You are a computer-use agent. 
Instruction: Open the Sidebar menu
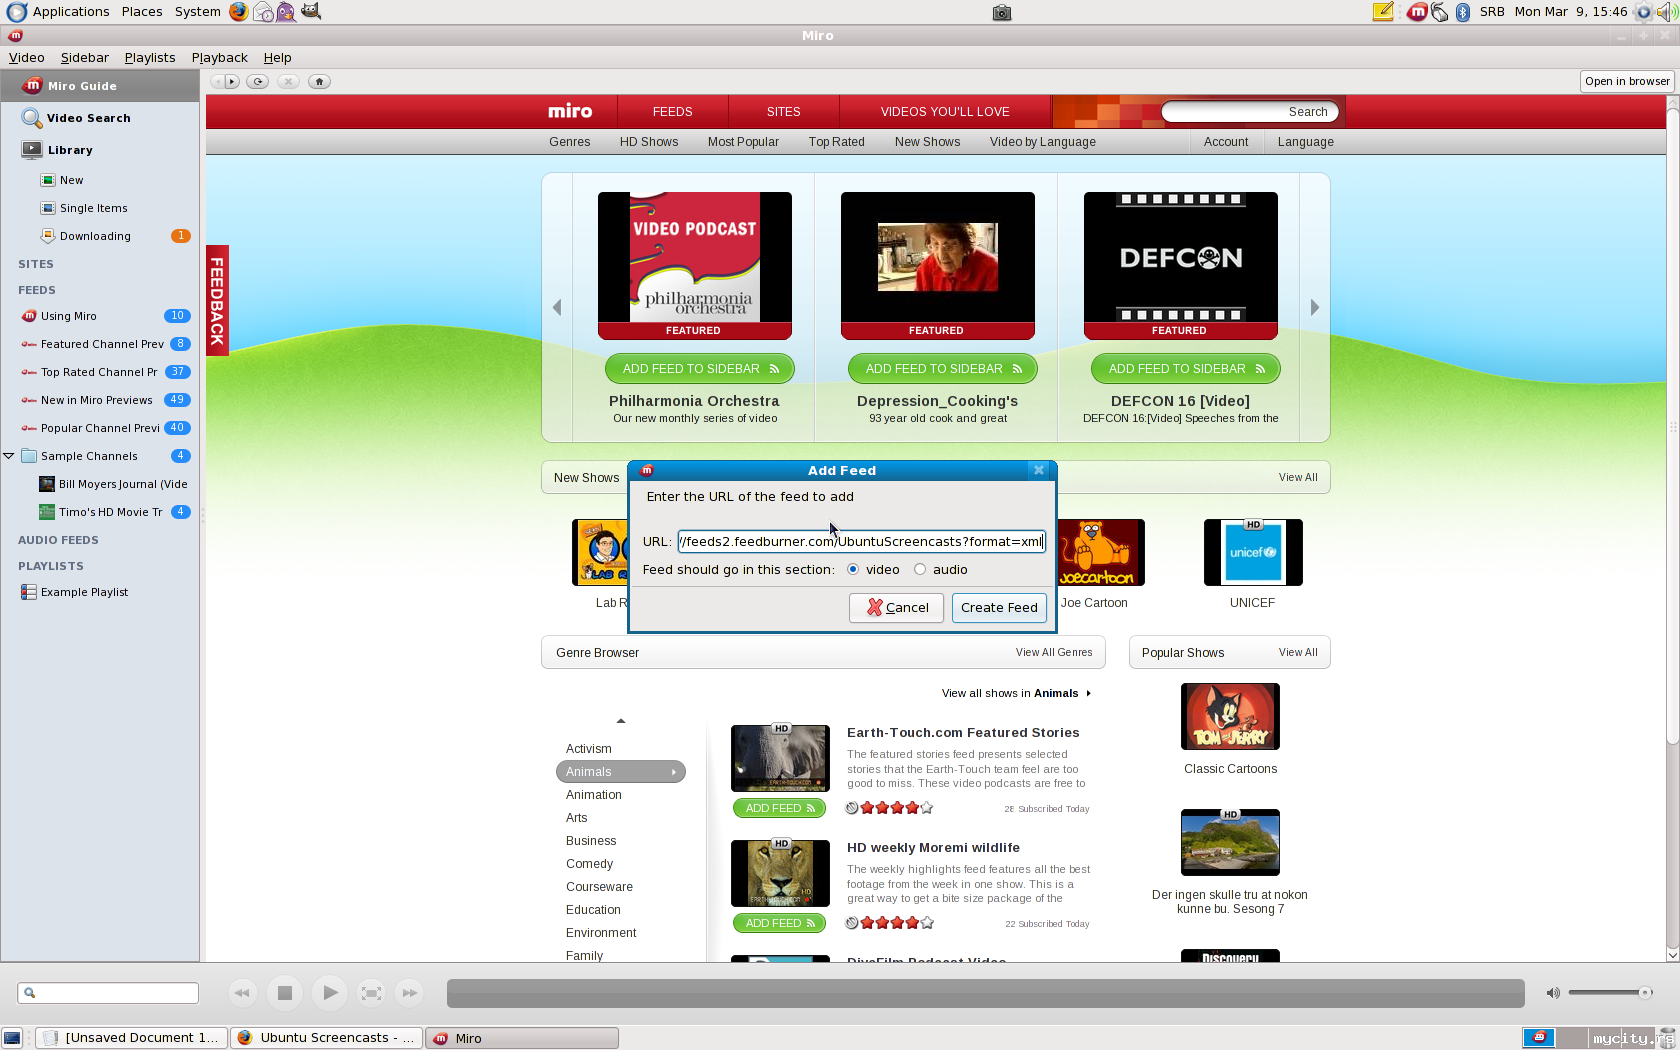pyautogui.click(x=85, y=58)
